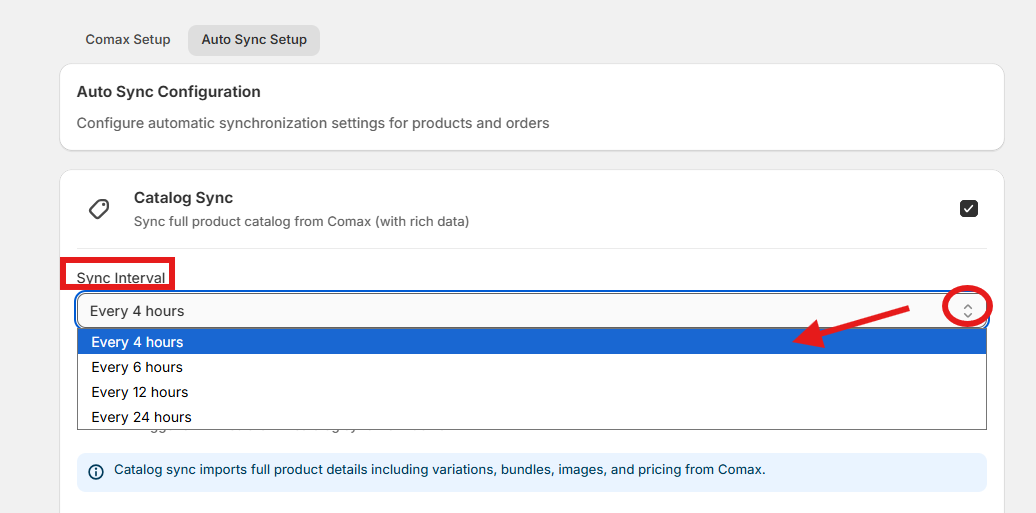This screenshot has width=1036, height=513.
Task: Click the Auto Sync Configuration heading
Action: tap(168, 92)
